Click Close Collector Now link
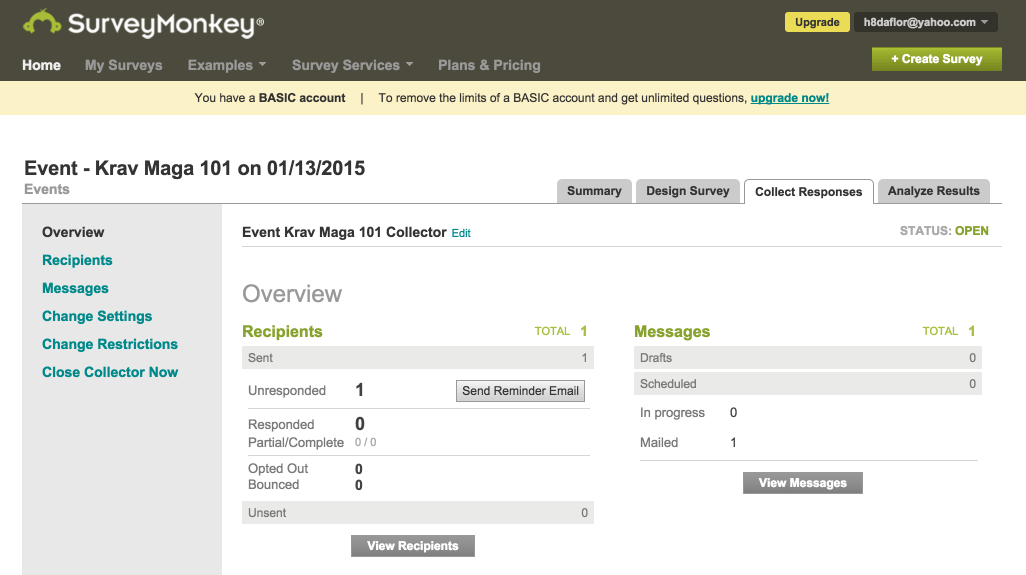 [x=110, y=372]
